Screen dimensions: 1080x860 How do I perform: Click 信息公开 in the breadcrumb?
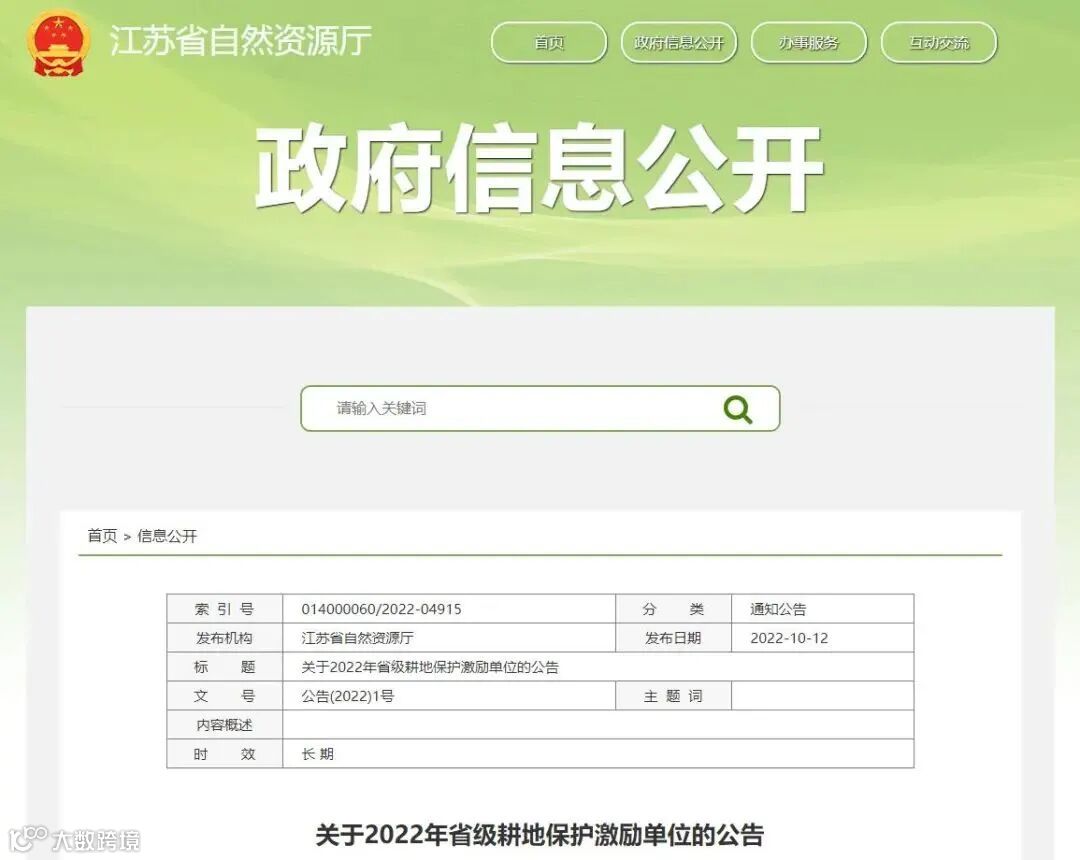(167, 536)
